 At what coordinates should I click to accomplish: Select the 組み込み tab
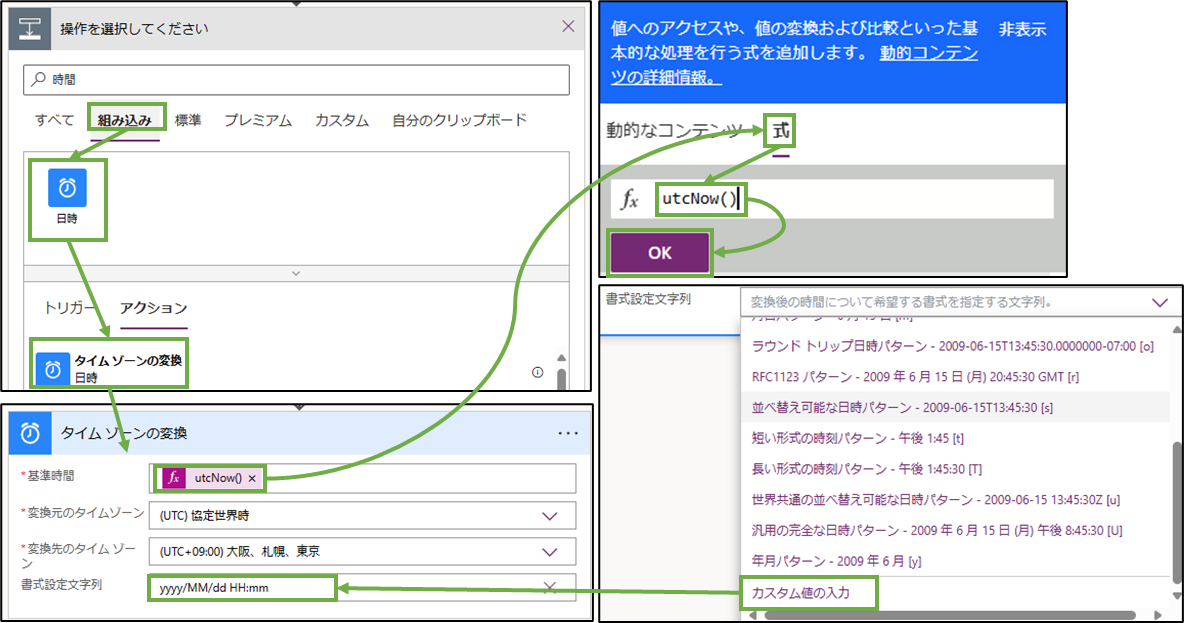pos(125,120)
